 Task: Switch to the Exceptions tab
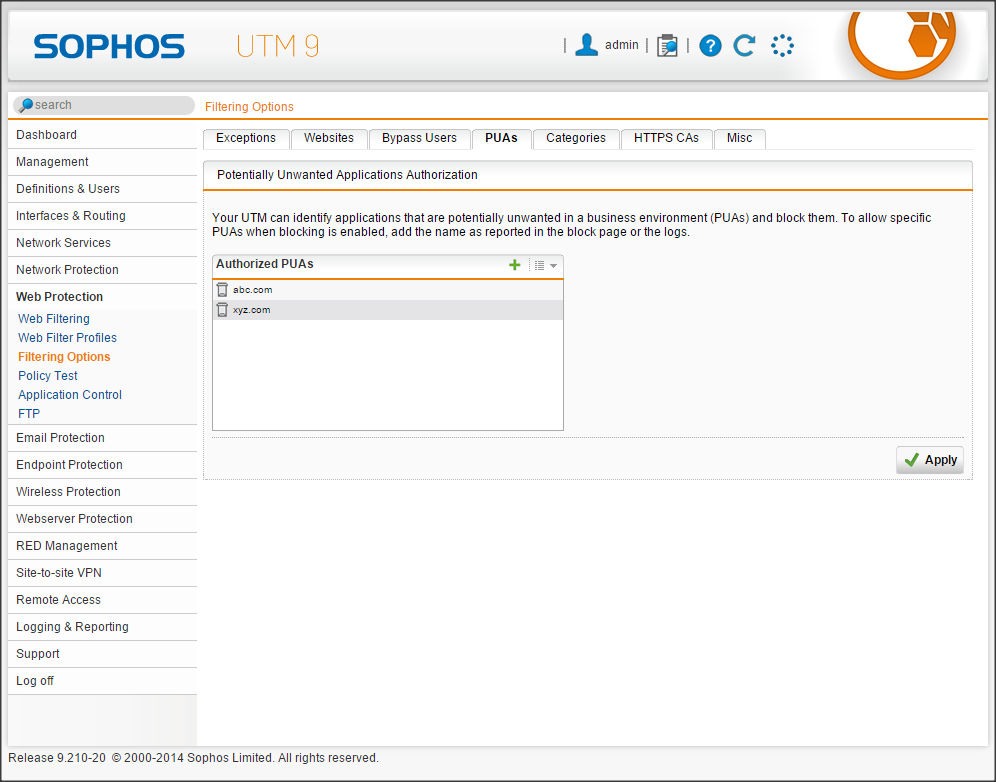[x=245, y=138]
